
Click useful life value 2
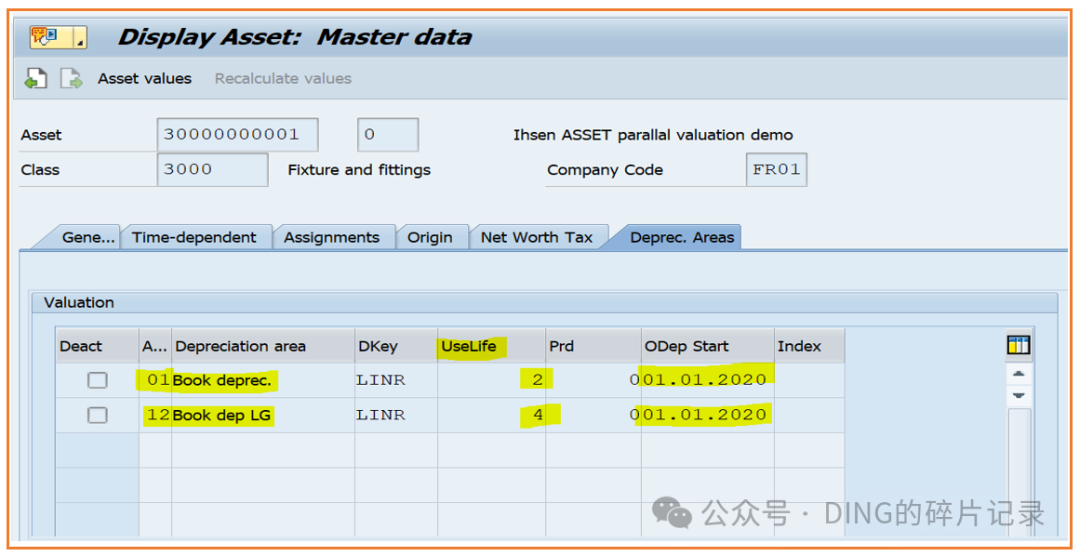pos(491,380)
